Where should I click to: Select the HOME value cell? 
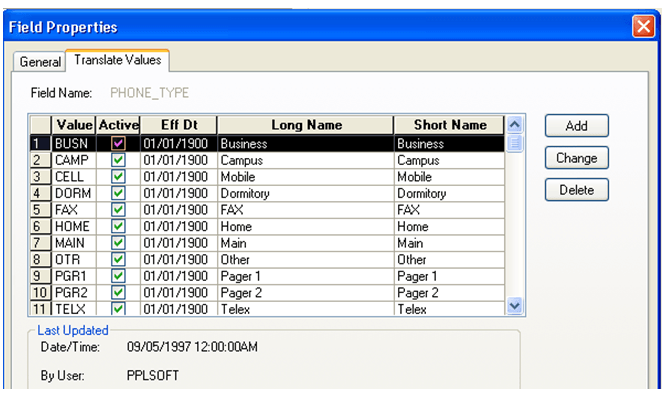[x=74, y=226]
